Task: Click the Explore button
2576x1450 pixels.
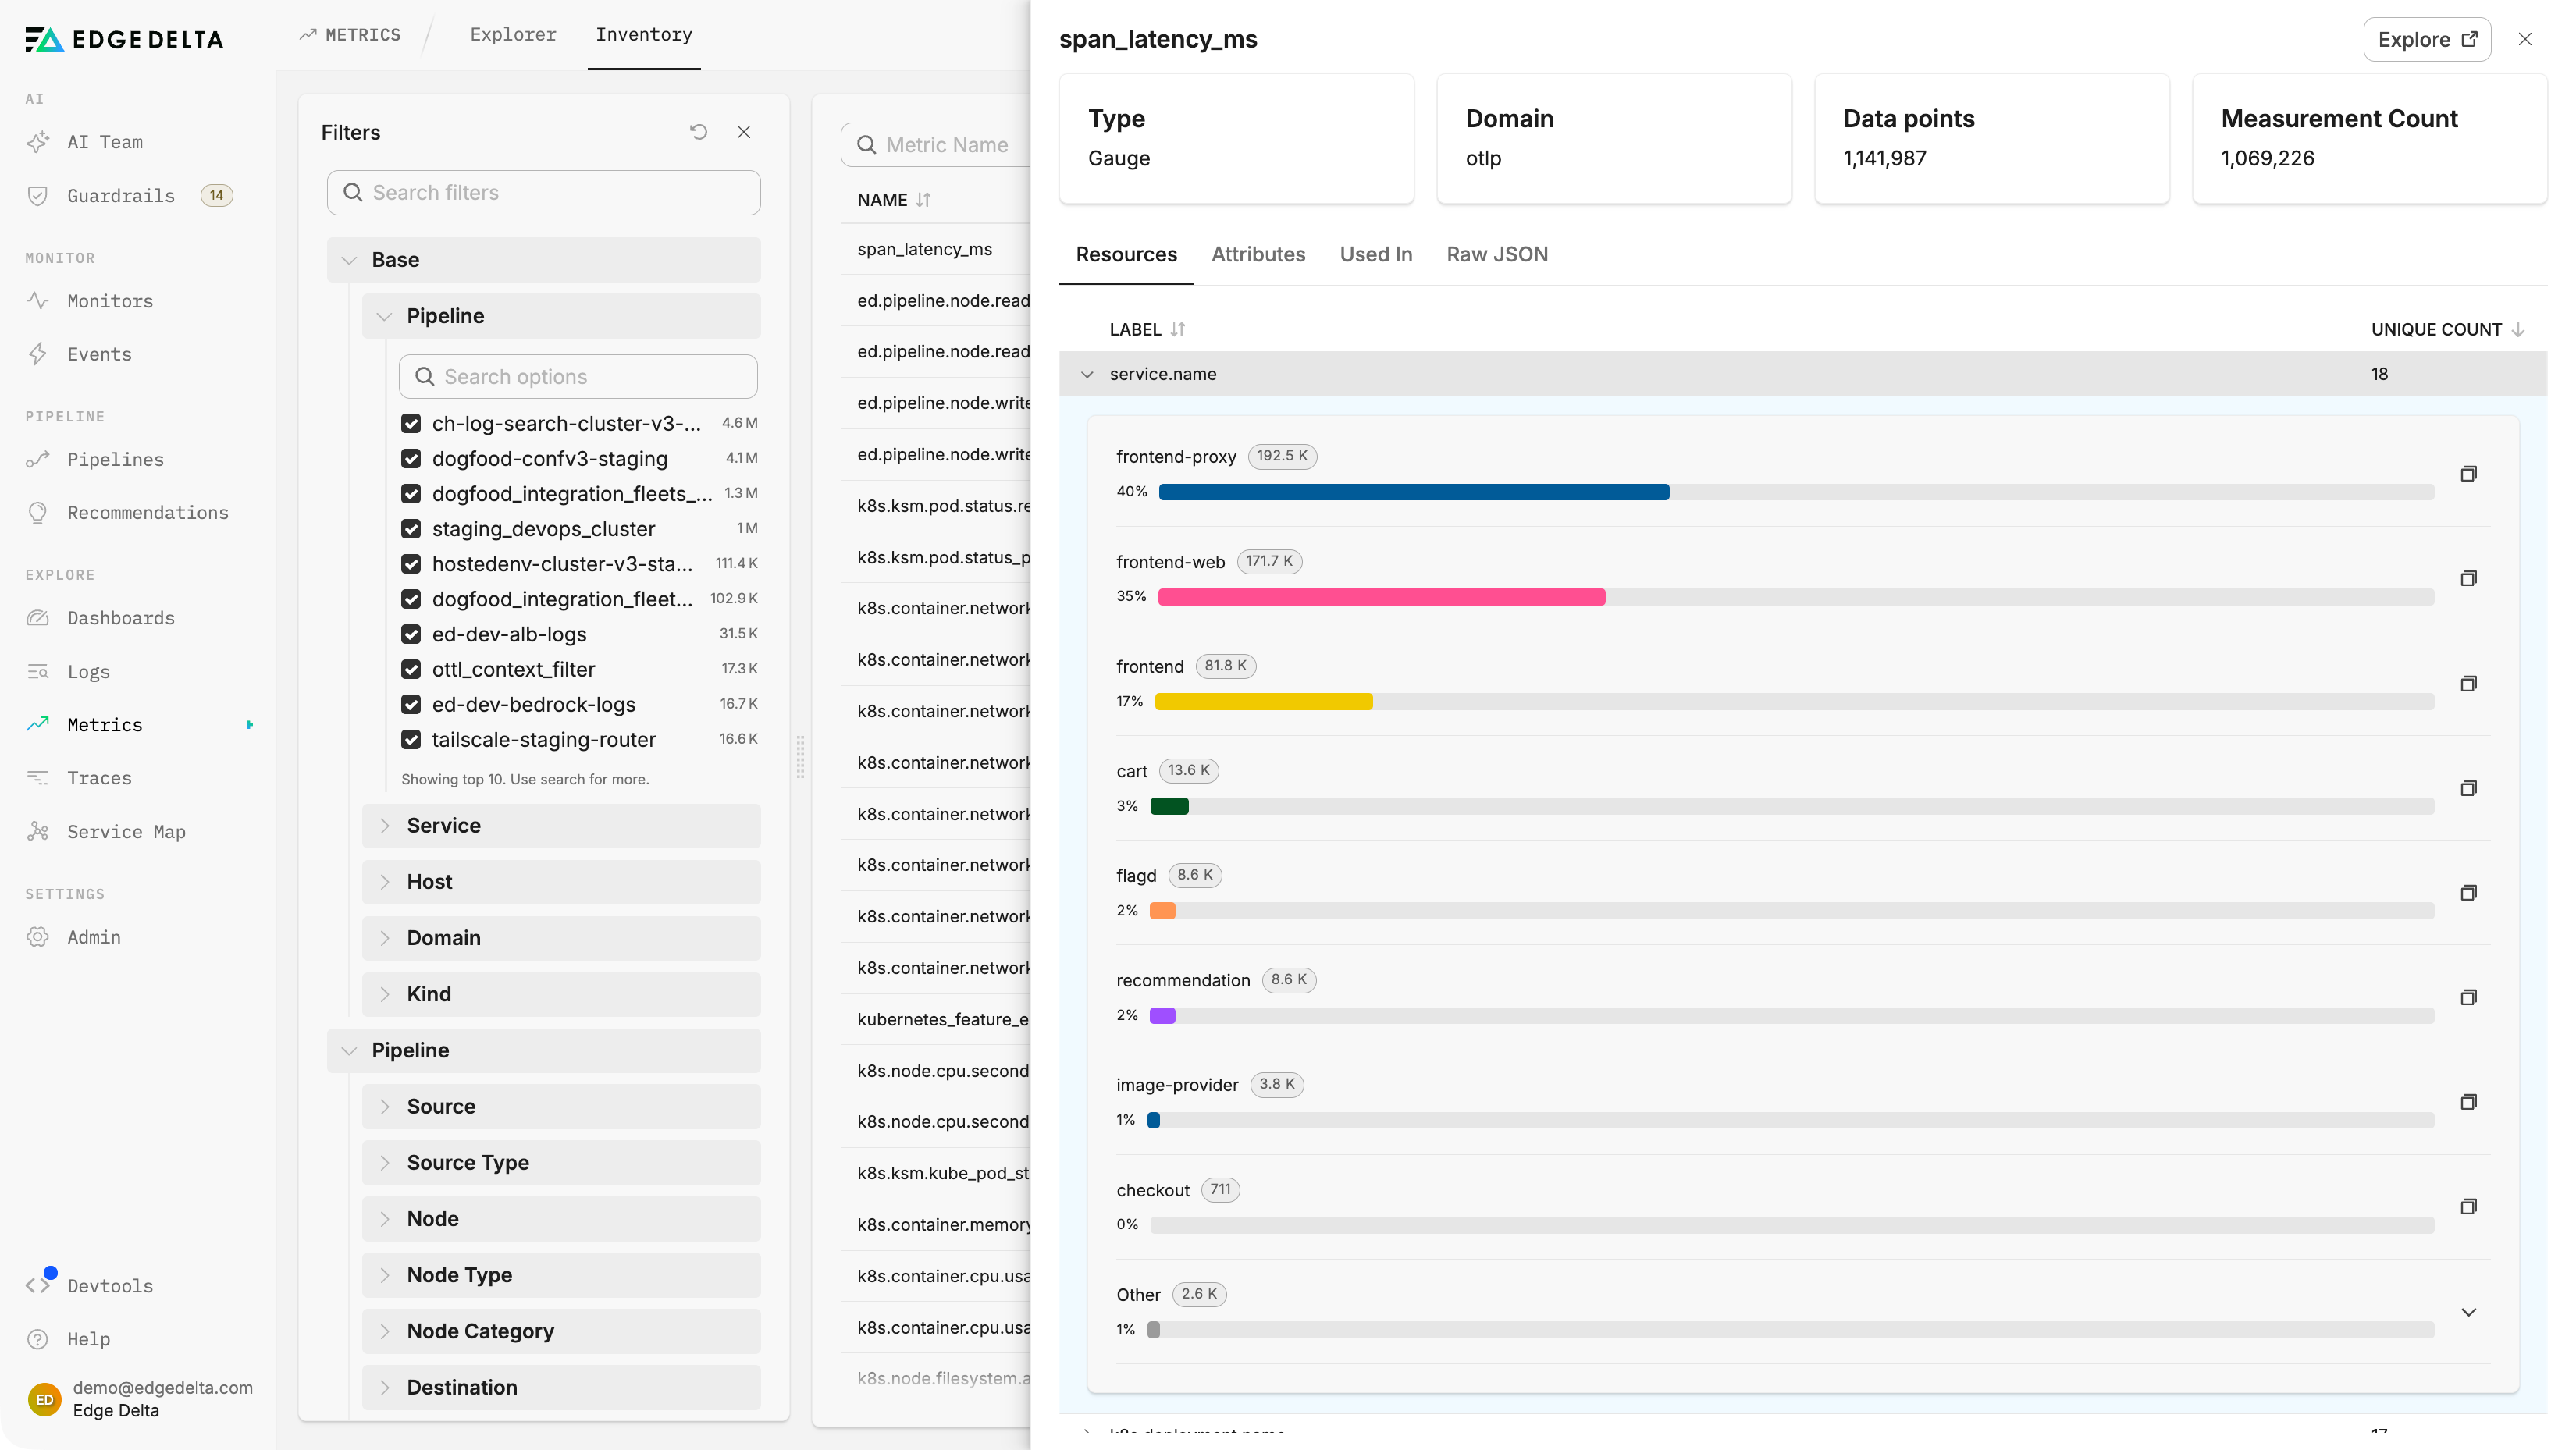Action: 2427,40
